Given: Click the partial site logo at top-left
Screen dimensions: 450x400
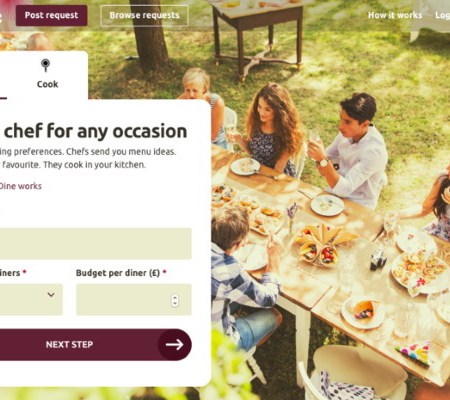Looking at the screenshot, I should tap(1, 16).
